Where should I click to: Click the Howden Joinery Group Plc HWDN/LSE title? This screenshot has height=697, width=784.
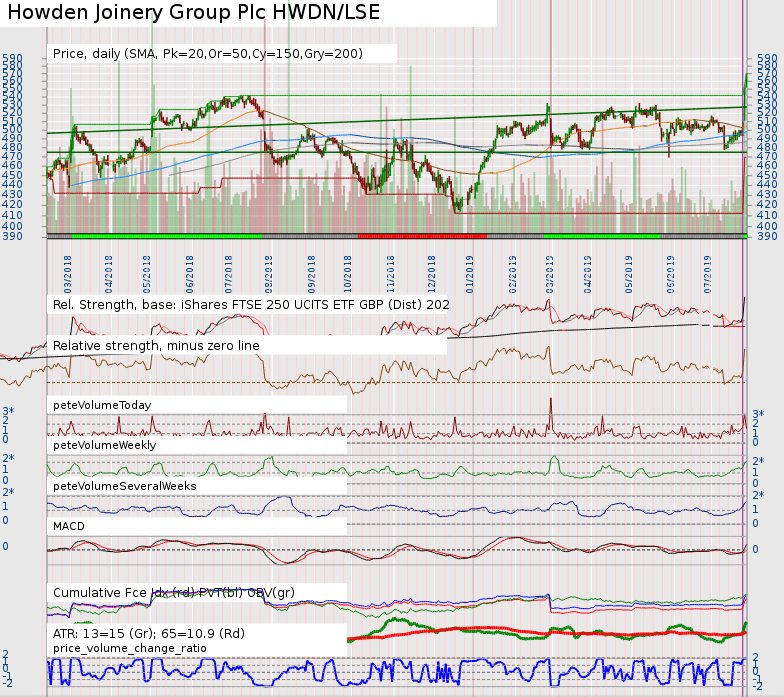(x=194, y=12)
